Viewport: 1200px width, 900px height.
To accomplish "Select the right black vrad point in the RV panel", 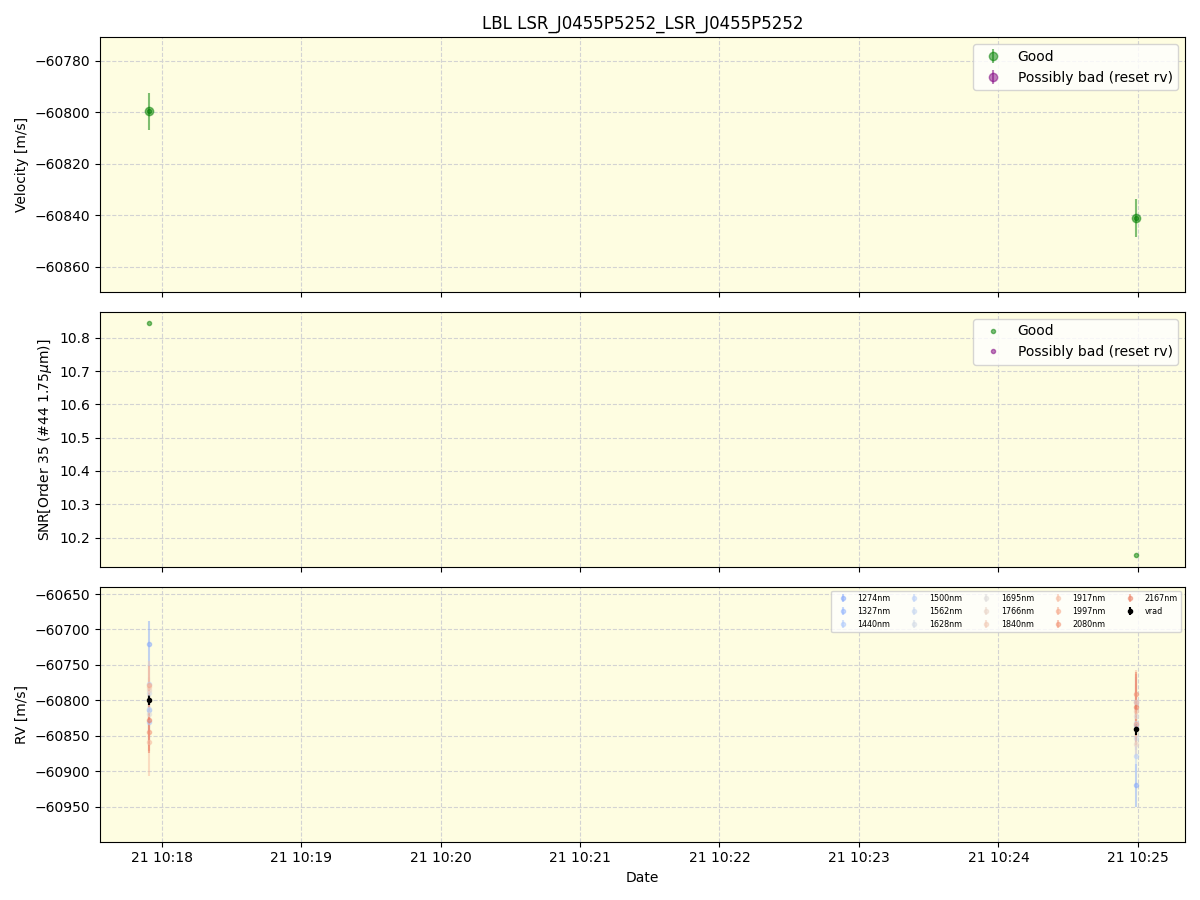I will 1136,730.
